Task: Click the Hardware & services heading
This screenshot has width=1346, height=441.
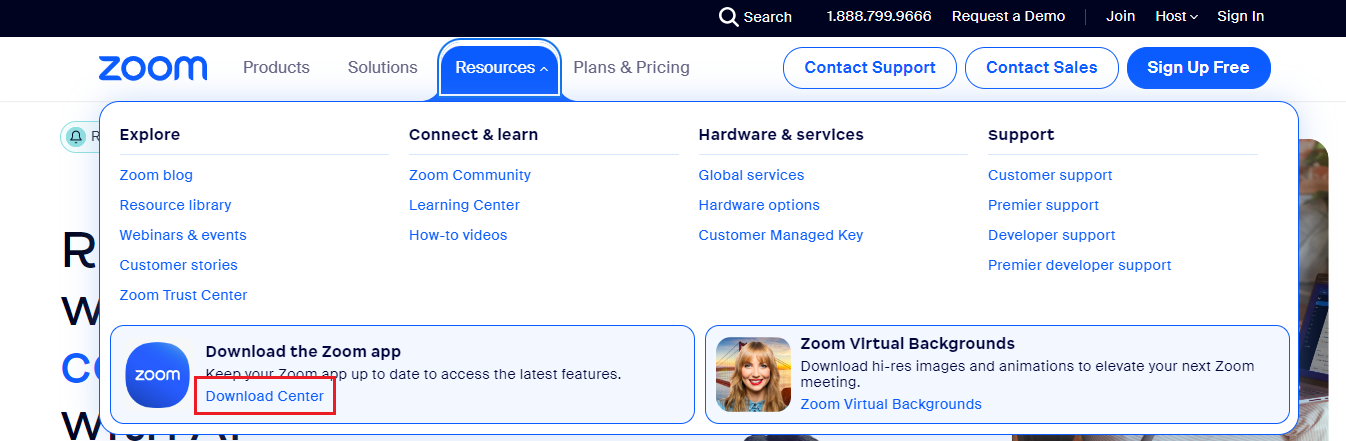Action: (781, 134)
